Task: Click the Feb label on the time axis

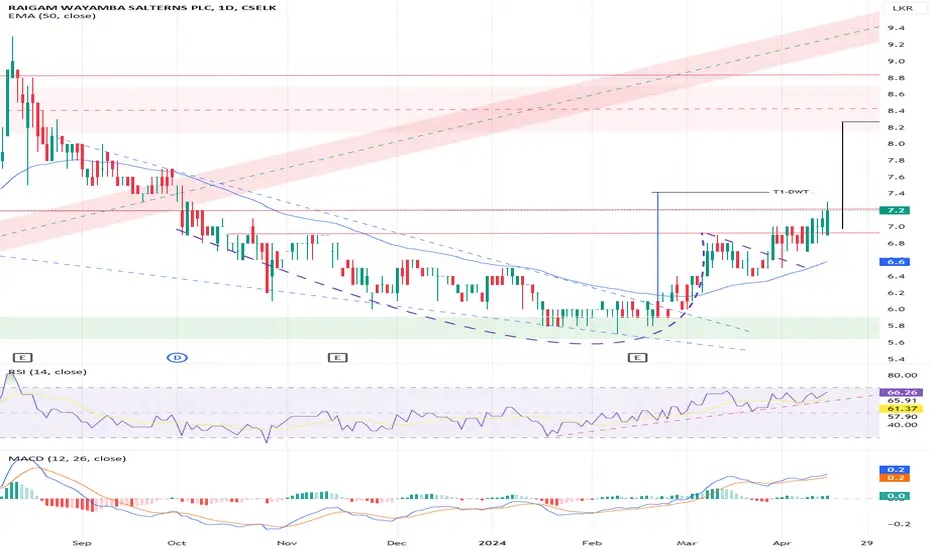Action: pos(591,543)
